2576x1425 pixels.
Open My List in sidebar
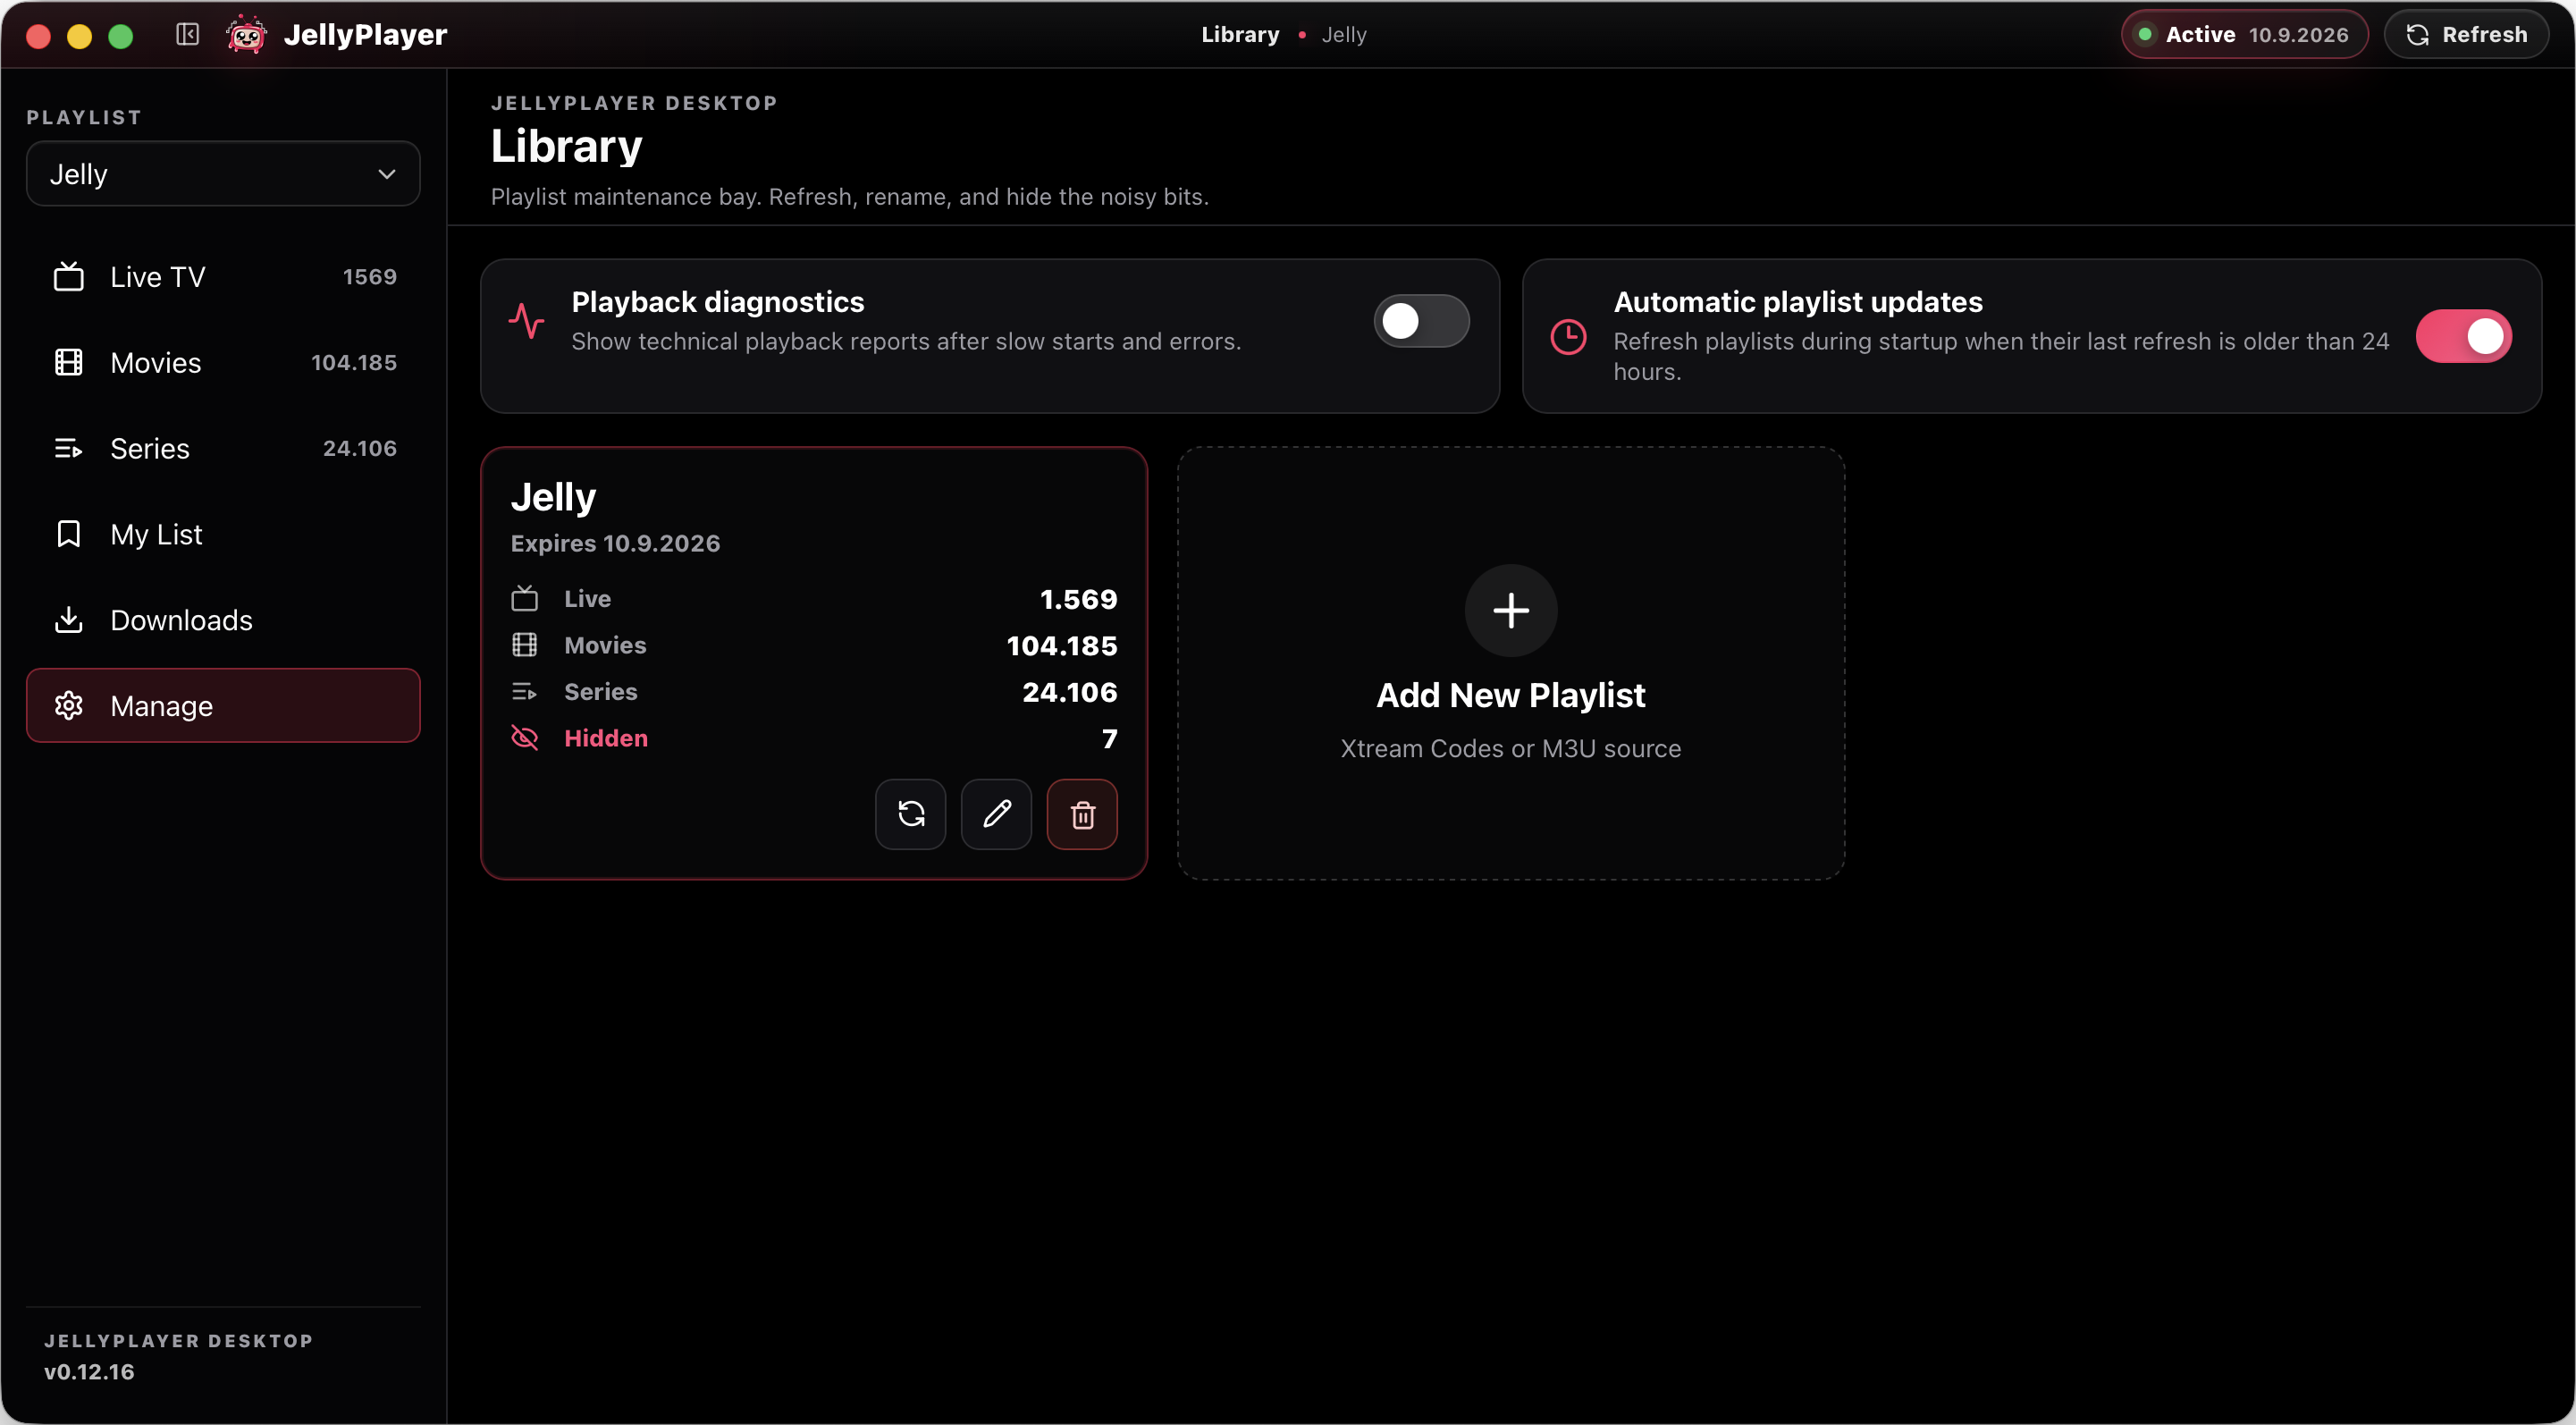point(223,534)
